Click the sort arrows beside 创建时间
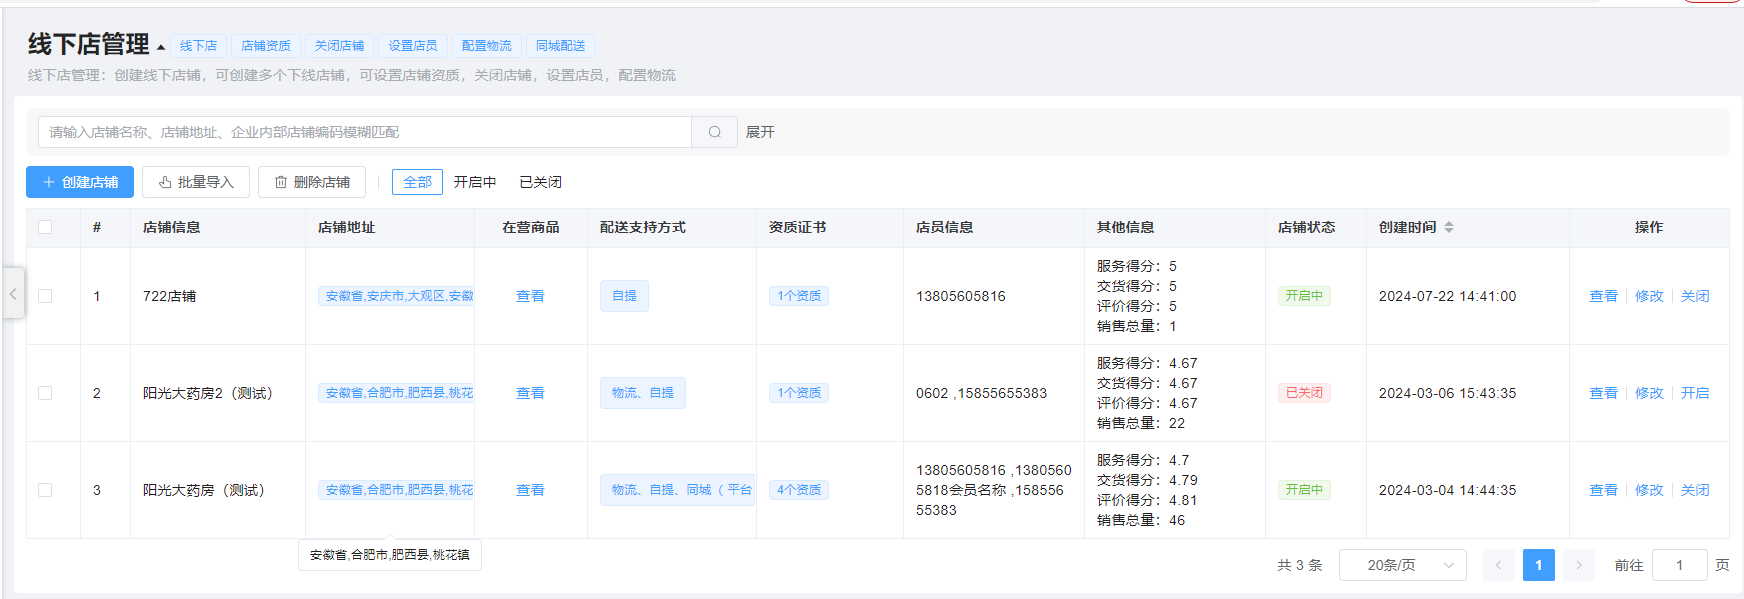 point(1449,228)
